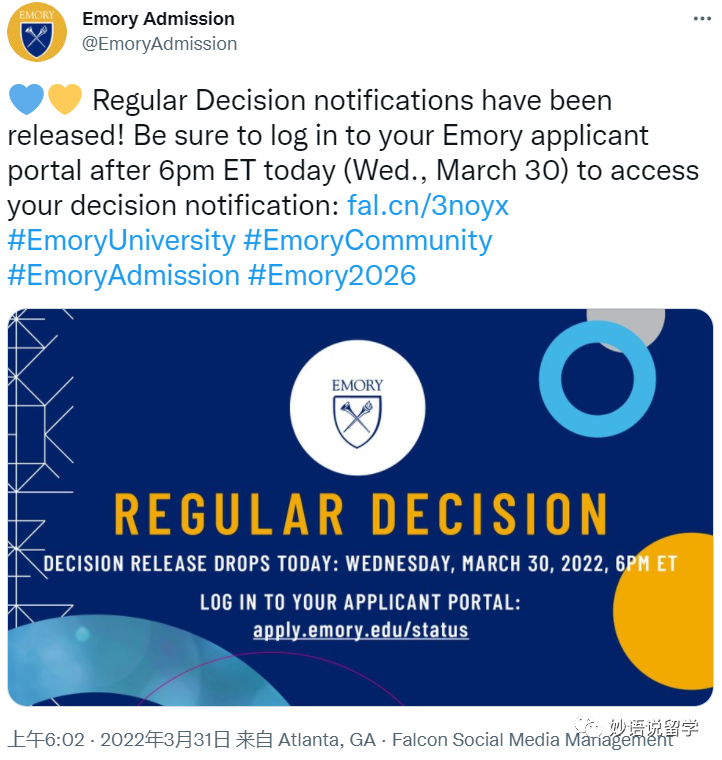Open the @EmoryAdmission handle link

pyautogui.click(x=159, y=44)
